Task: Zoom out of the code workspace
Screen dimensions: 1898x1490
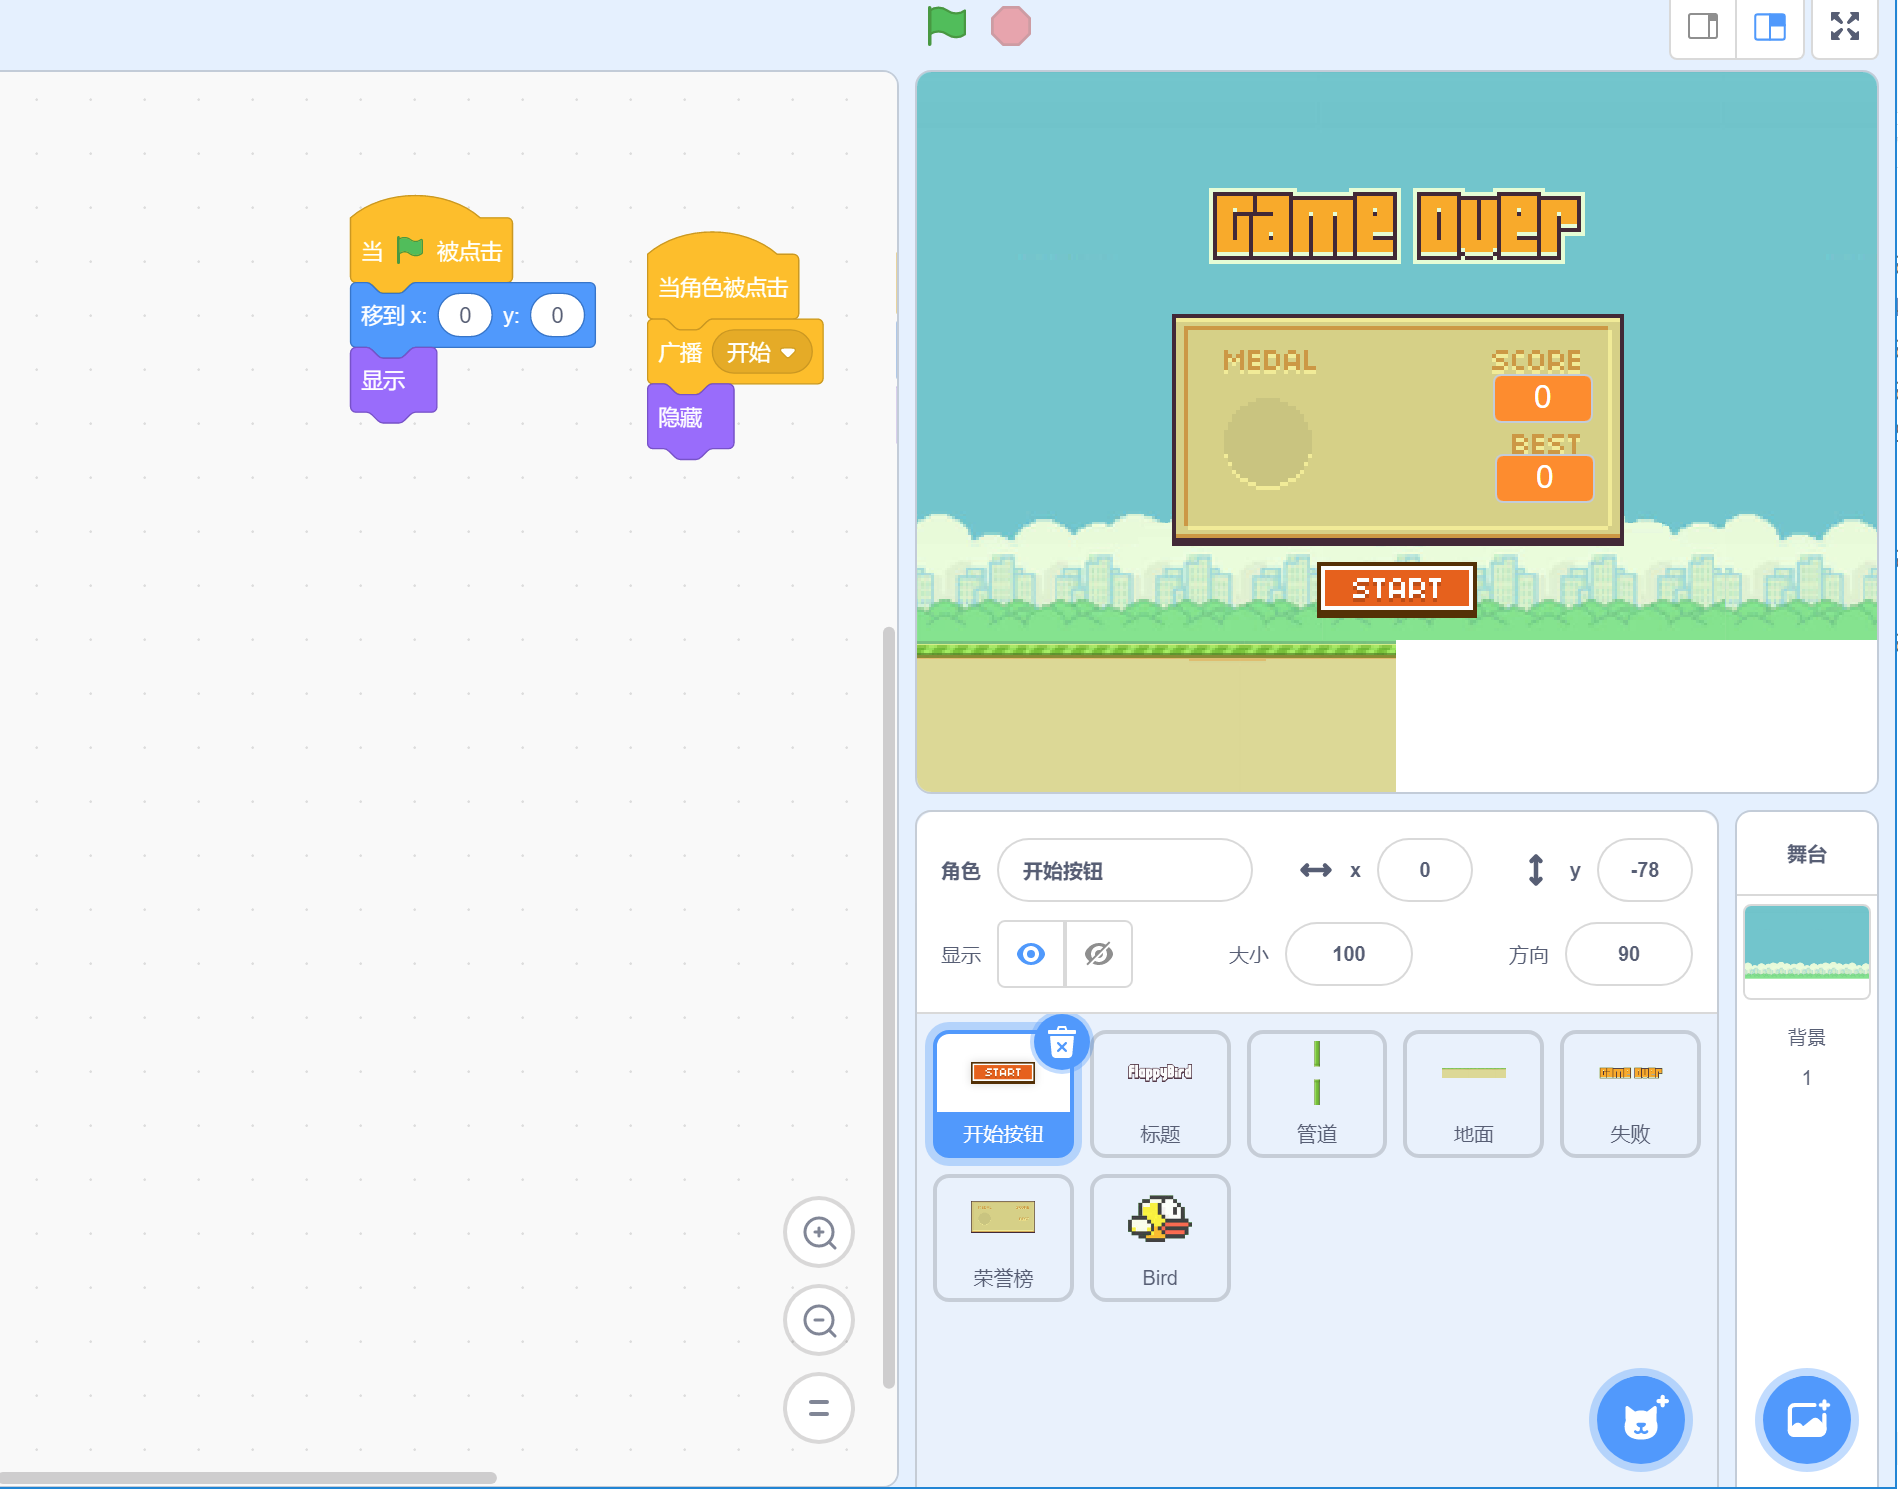Action: pyautogui.click(x=819, y=1320)
